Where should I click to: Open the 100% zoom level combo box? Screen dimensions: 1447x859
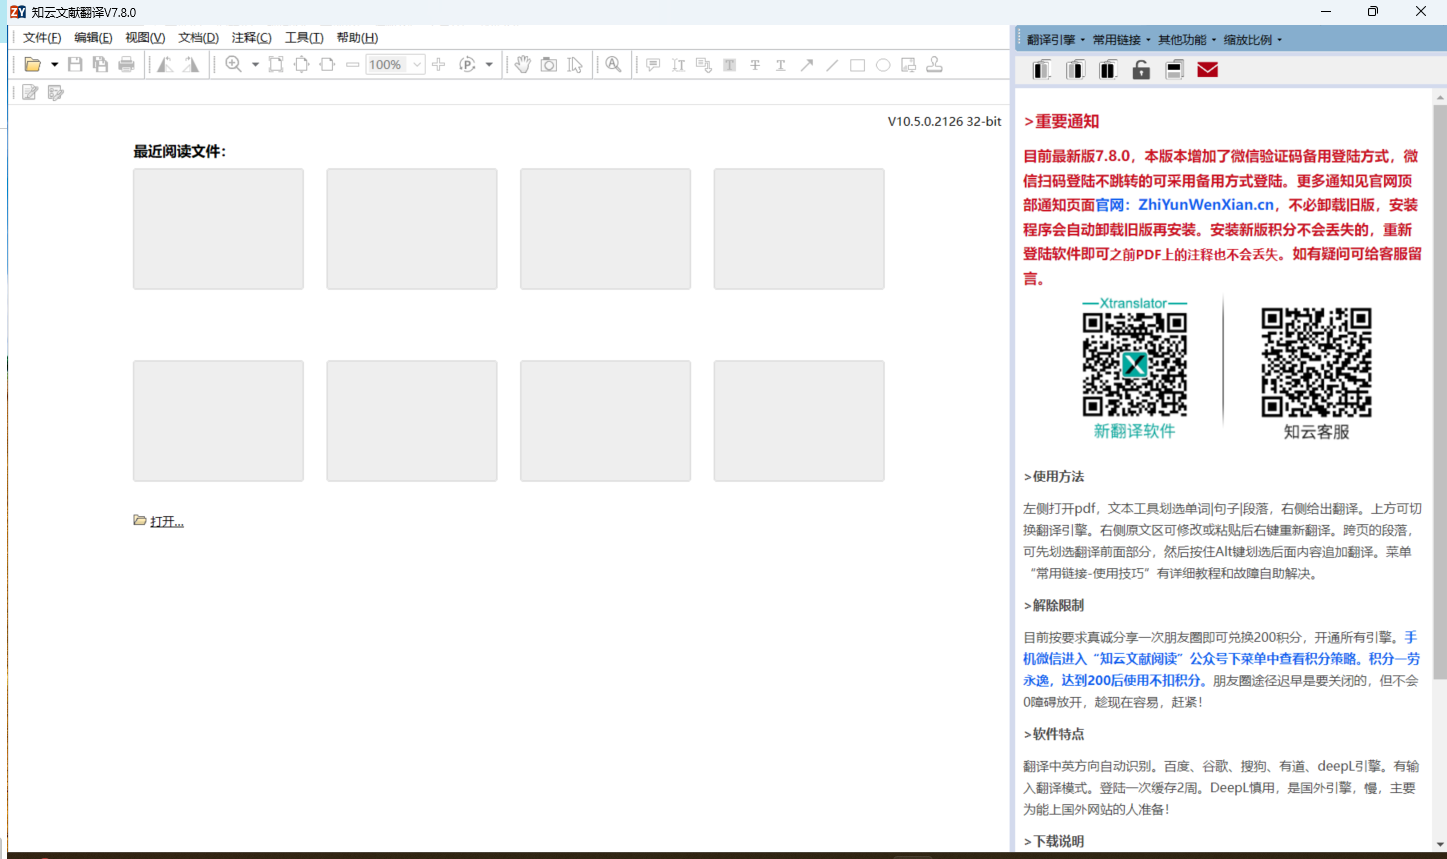(395, 65)
